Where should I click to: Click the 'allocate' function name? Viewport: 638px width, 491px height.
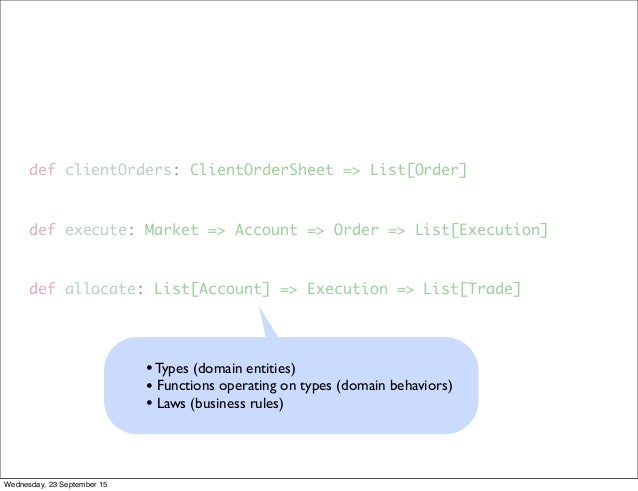pyautogui.click(x=101, y=289)
